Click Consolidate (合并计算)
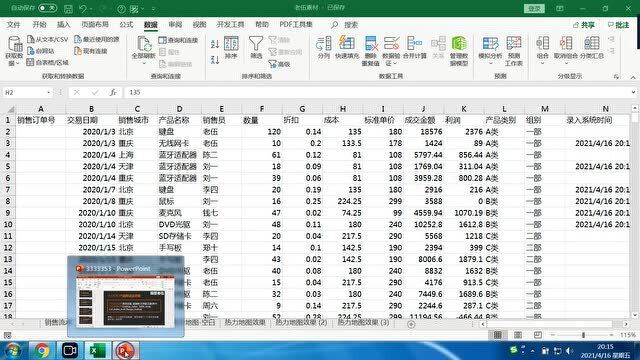 point(415,47)
